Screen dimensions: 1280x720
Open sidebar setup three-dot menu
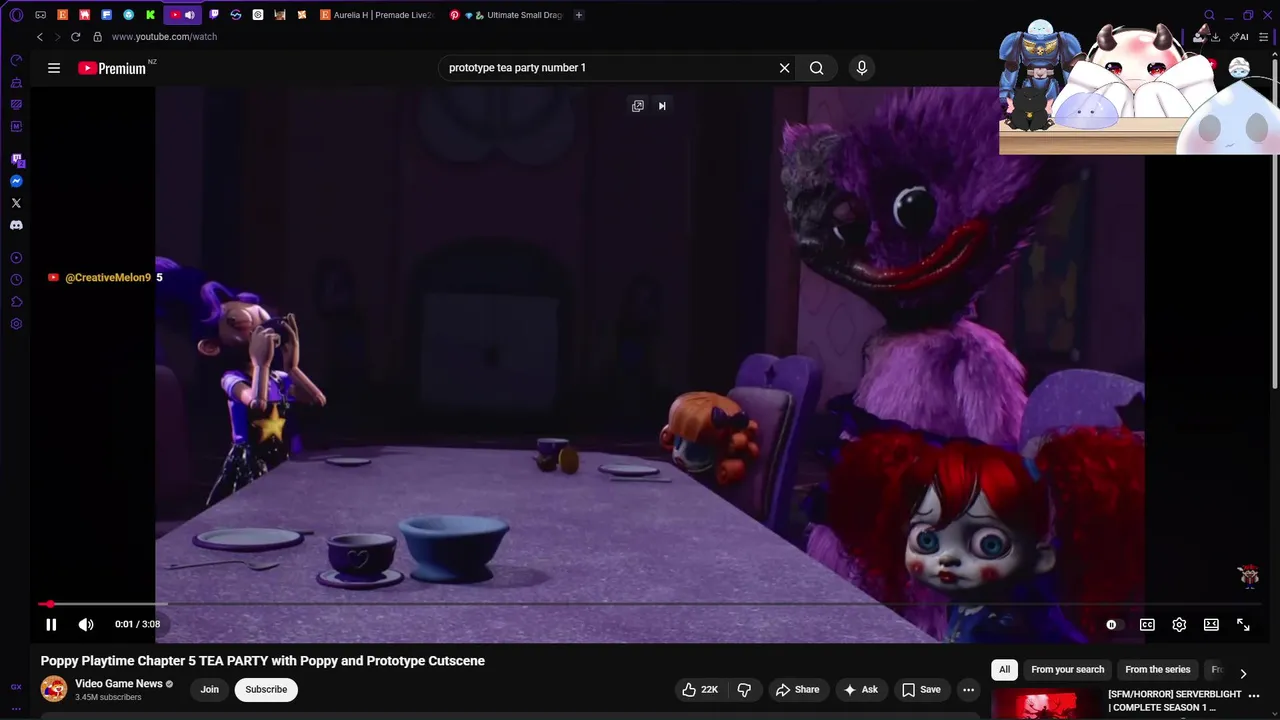(x=16, y=708)
